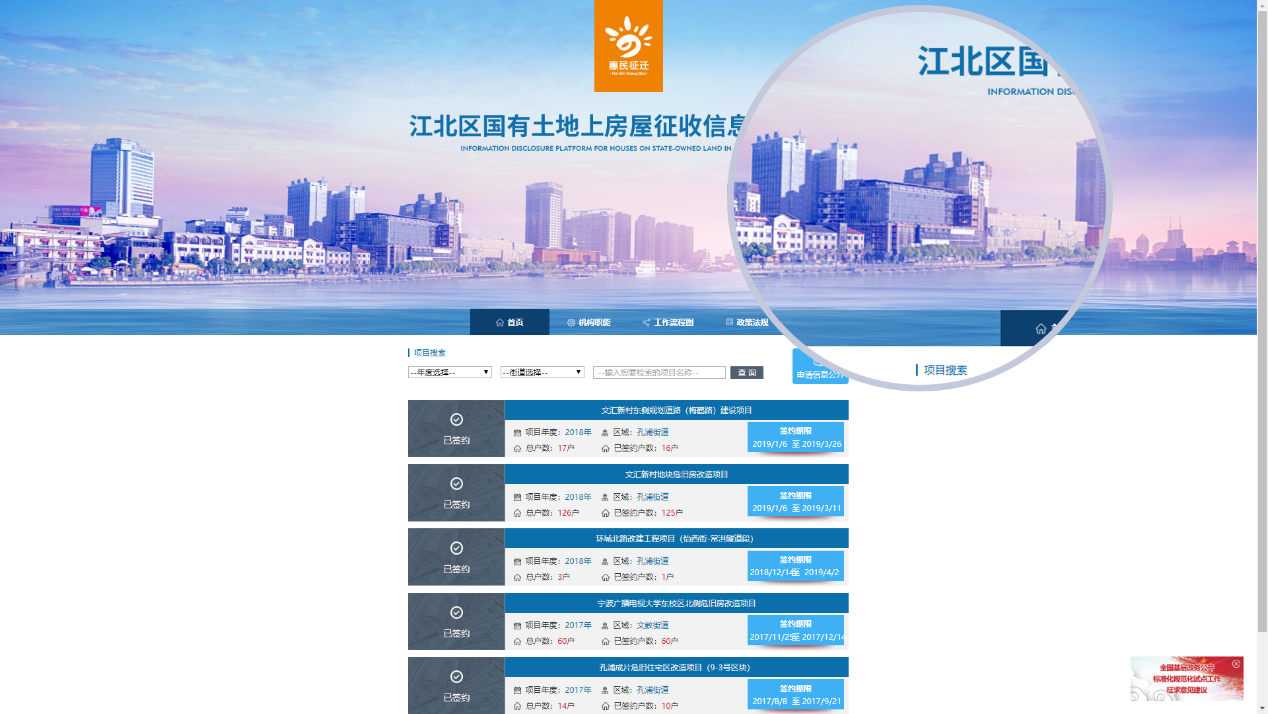Click the 已签约 checkmark on 梅郡路 project
Screen dimensions: 1268x714
click(456, 420)
